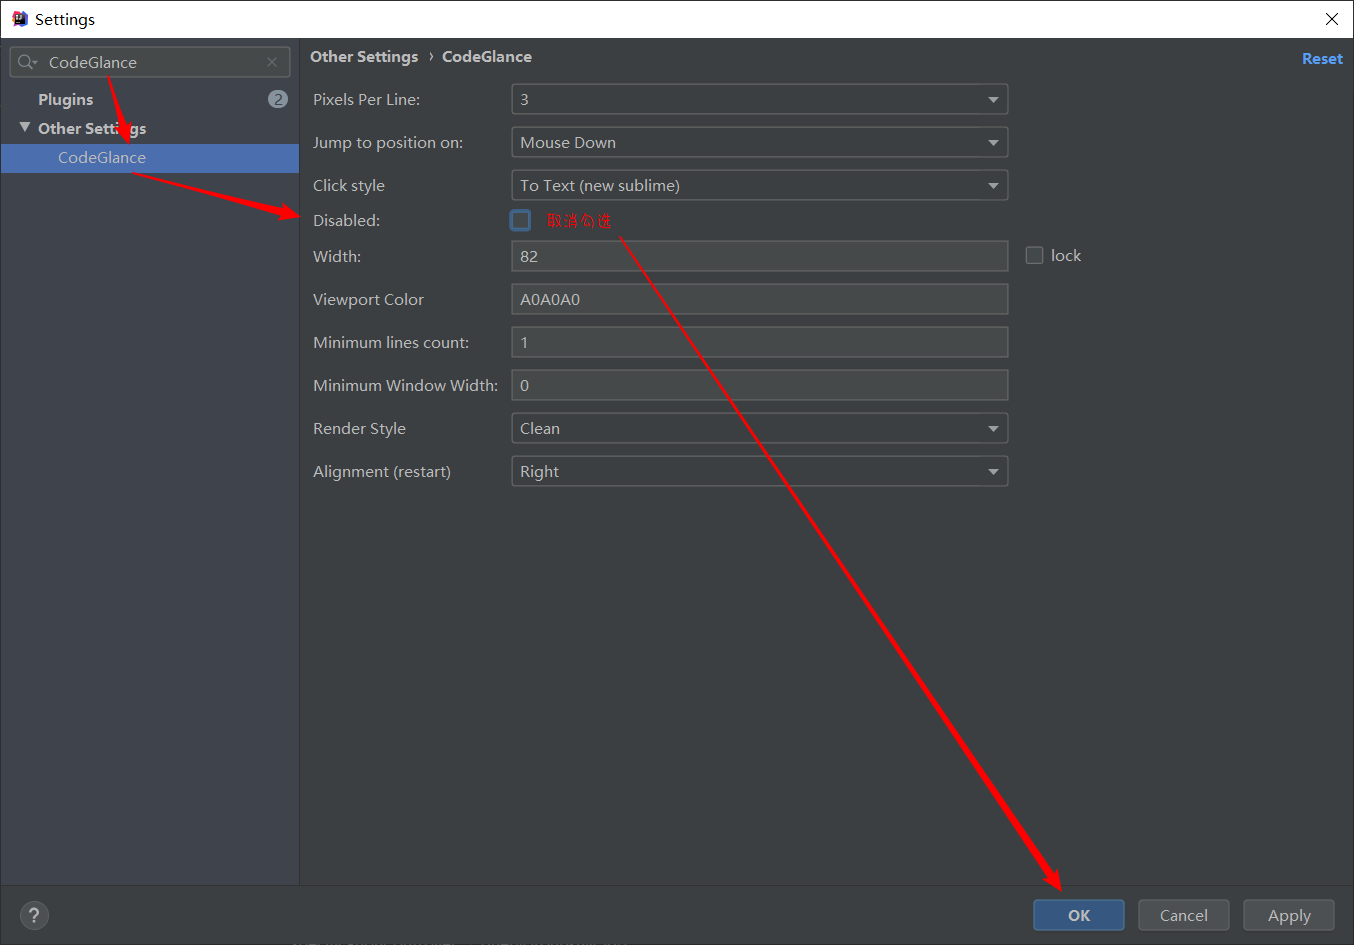Open the Click style dropdown
1354x945 pixels.
[x=759, y=185]
